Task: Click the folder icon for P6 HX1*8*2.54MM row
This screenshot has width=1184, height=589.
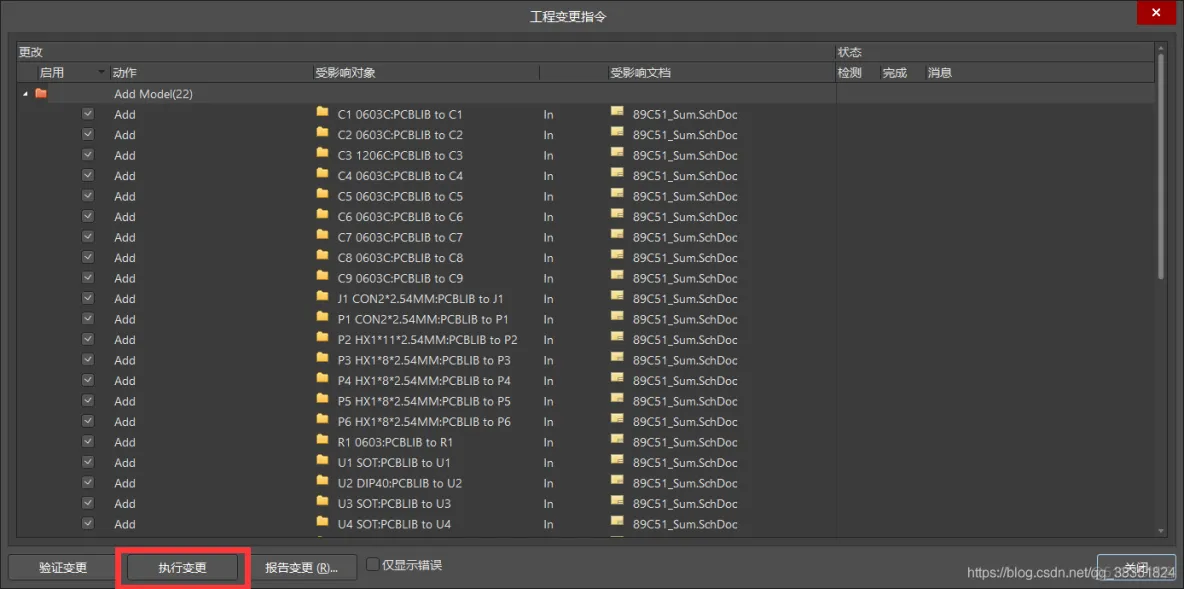Action: pyautogui.click(x=322, y=418)
